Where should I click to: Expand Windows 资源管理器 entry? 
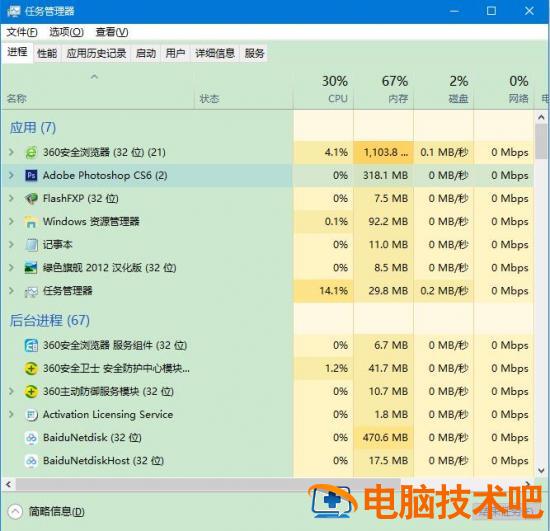coord(11,222)
